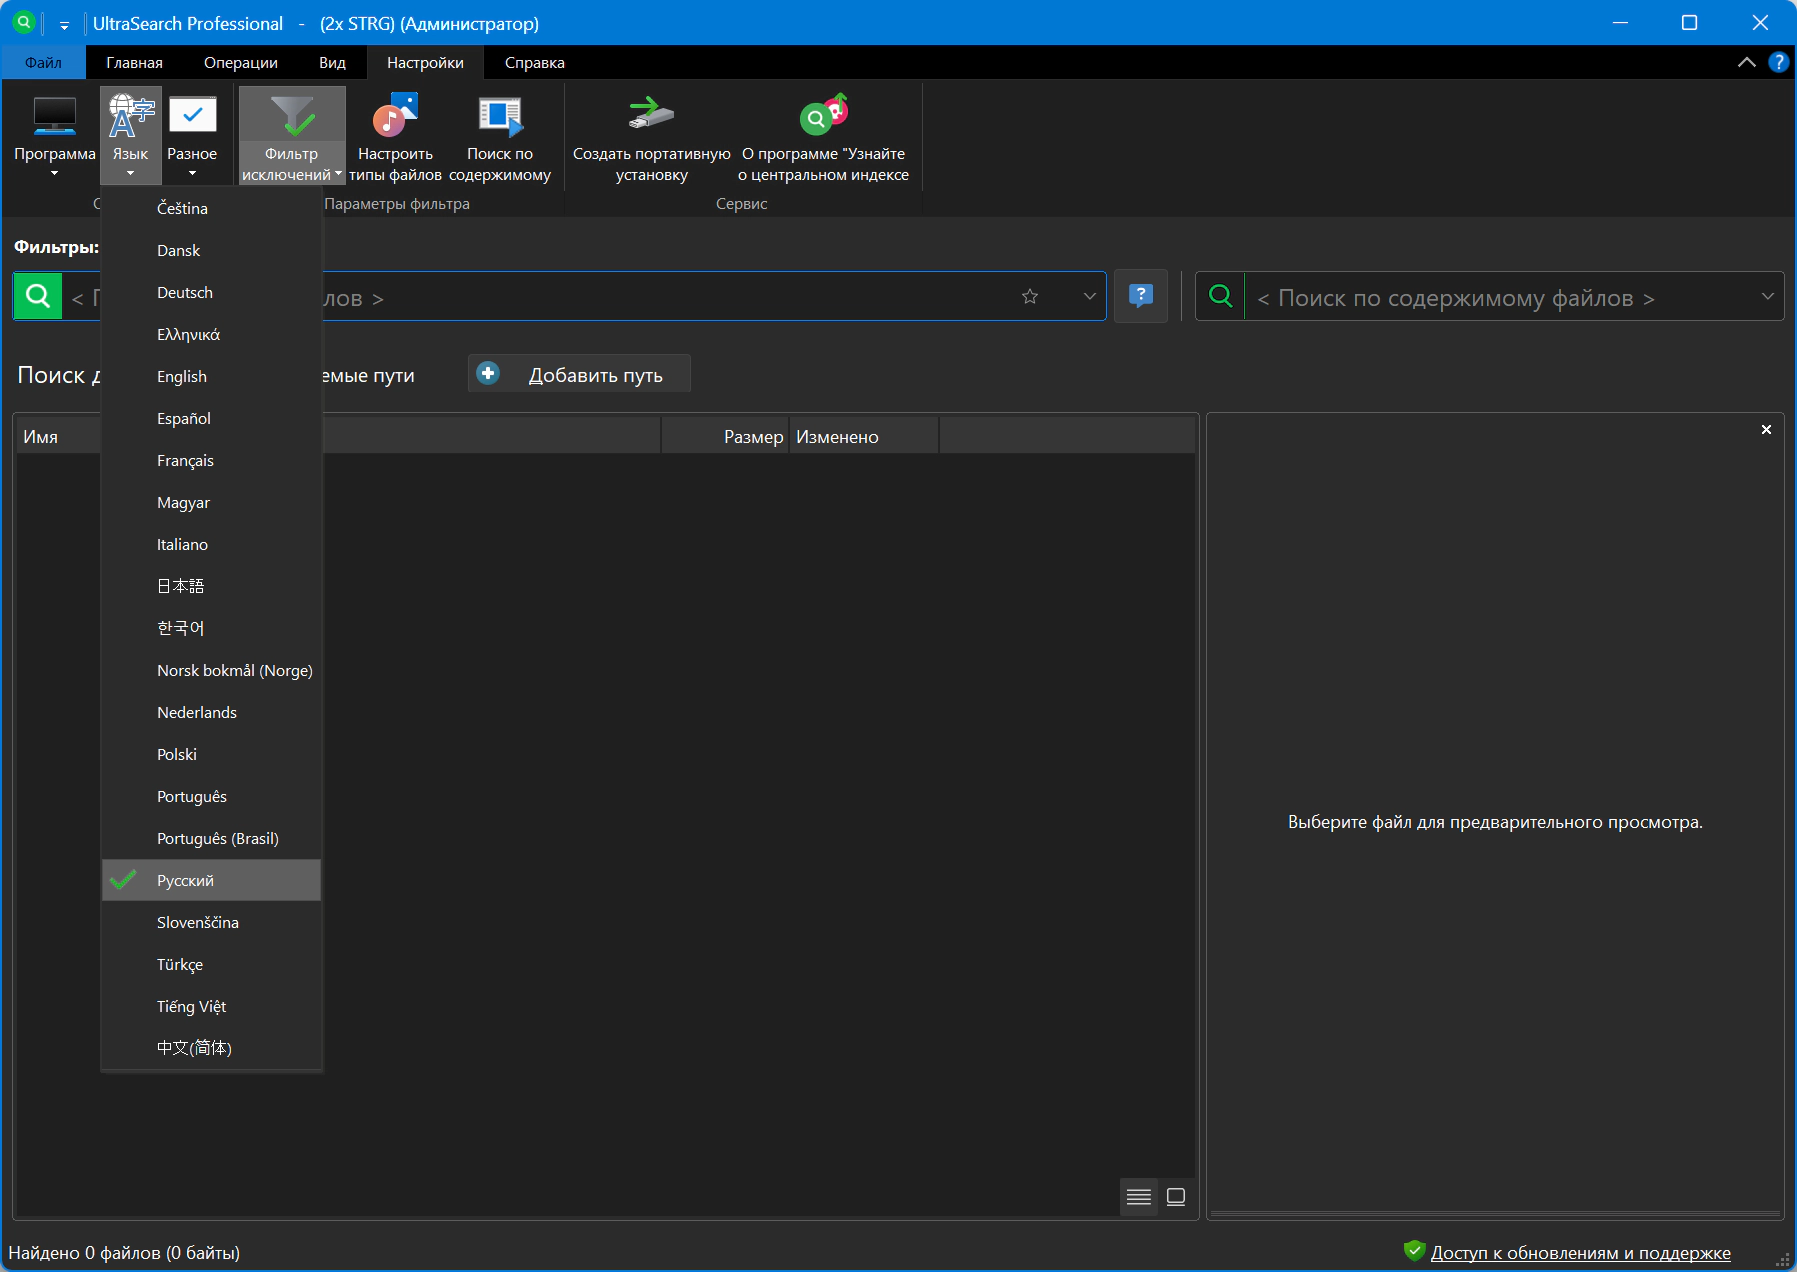1797x1272 pixels.
Task: Switch to preview layout view icon
Action: pyautogui.click(x=1176, y=1197)
